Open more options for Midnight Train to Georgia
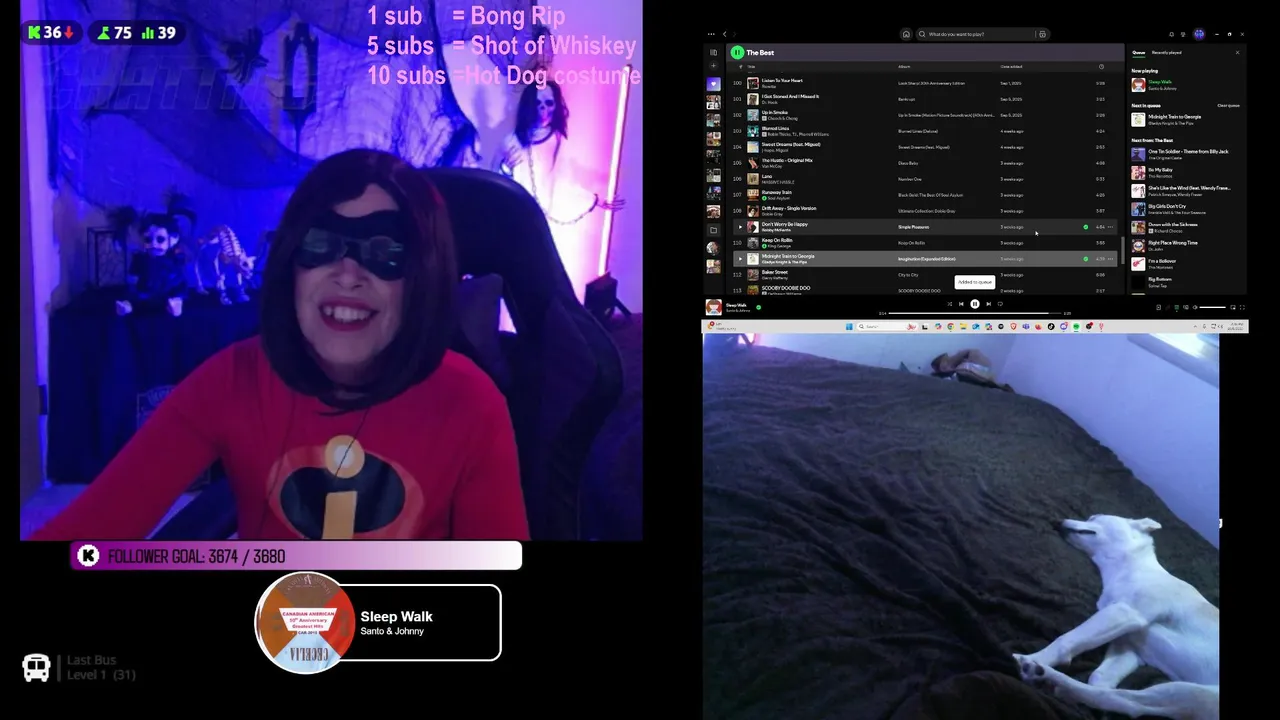This screenshot has height=720, width=1280. click(1111, 259)
